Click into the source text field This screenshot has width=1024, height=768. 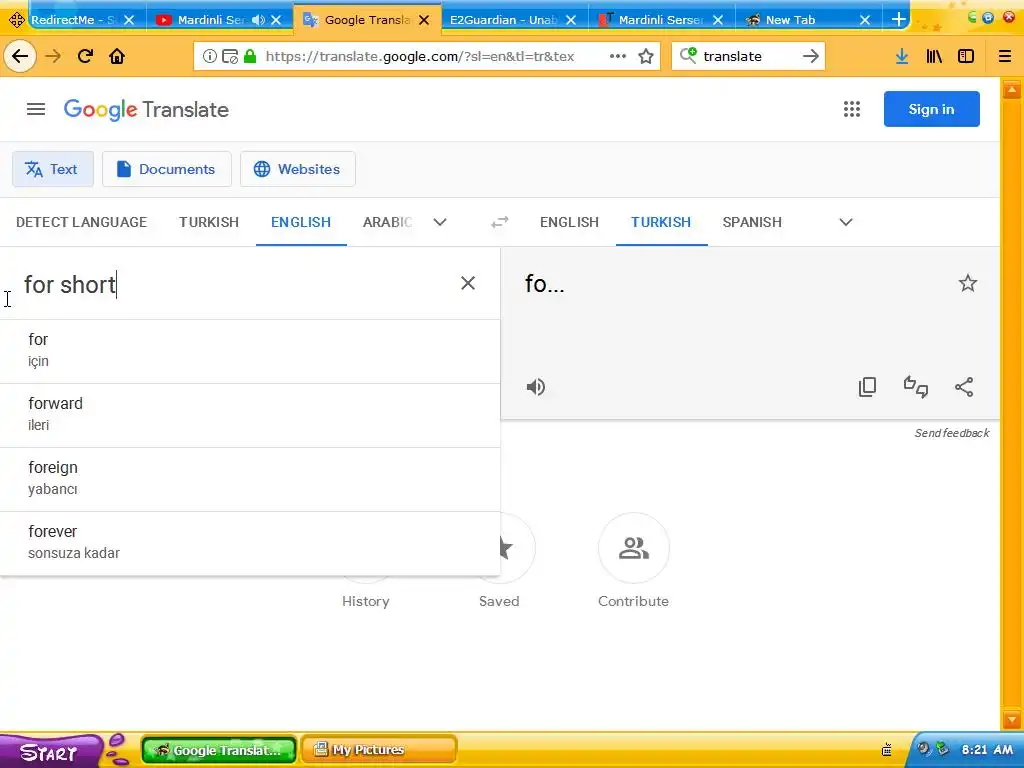[x=235, y=285]
